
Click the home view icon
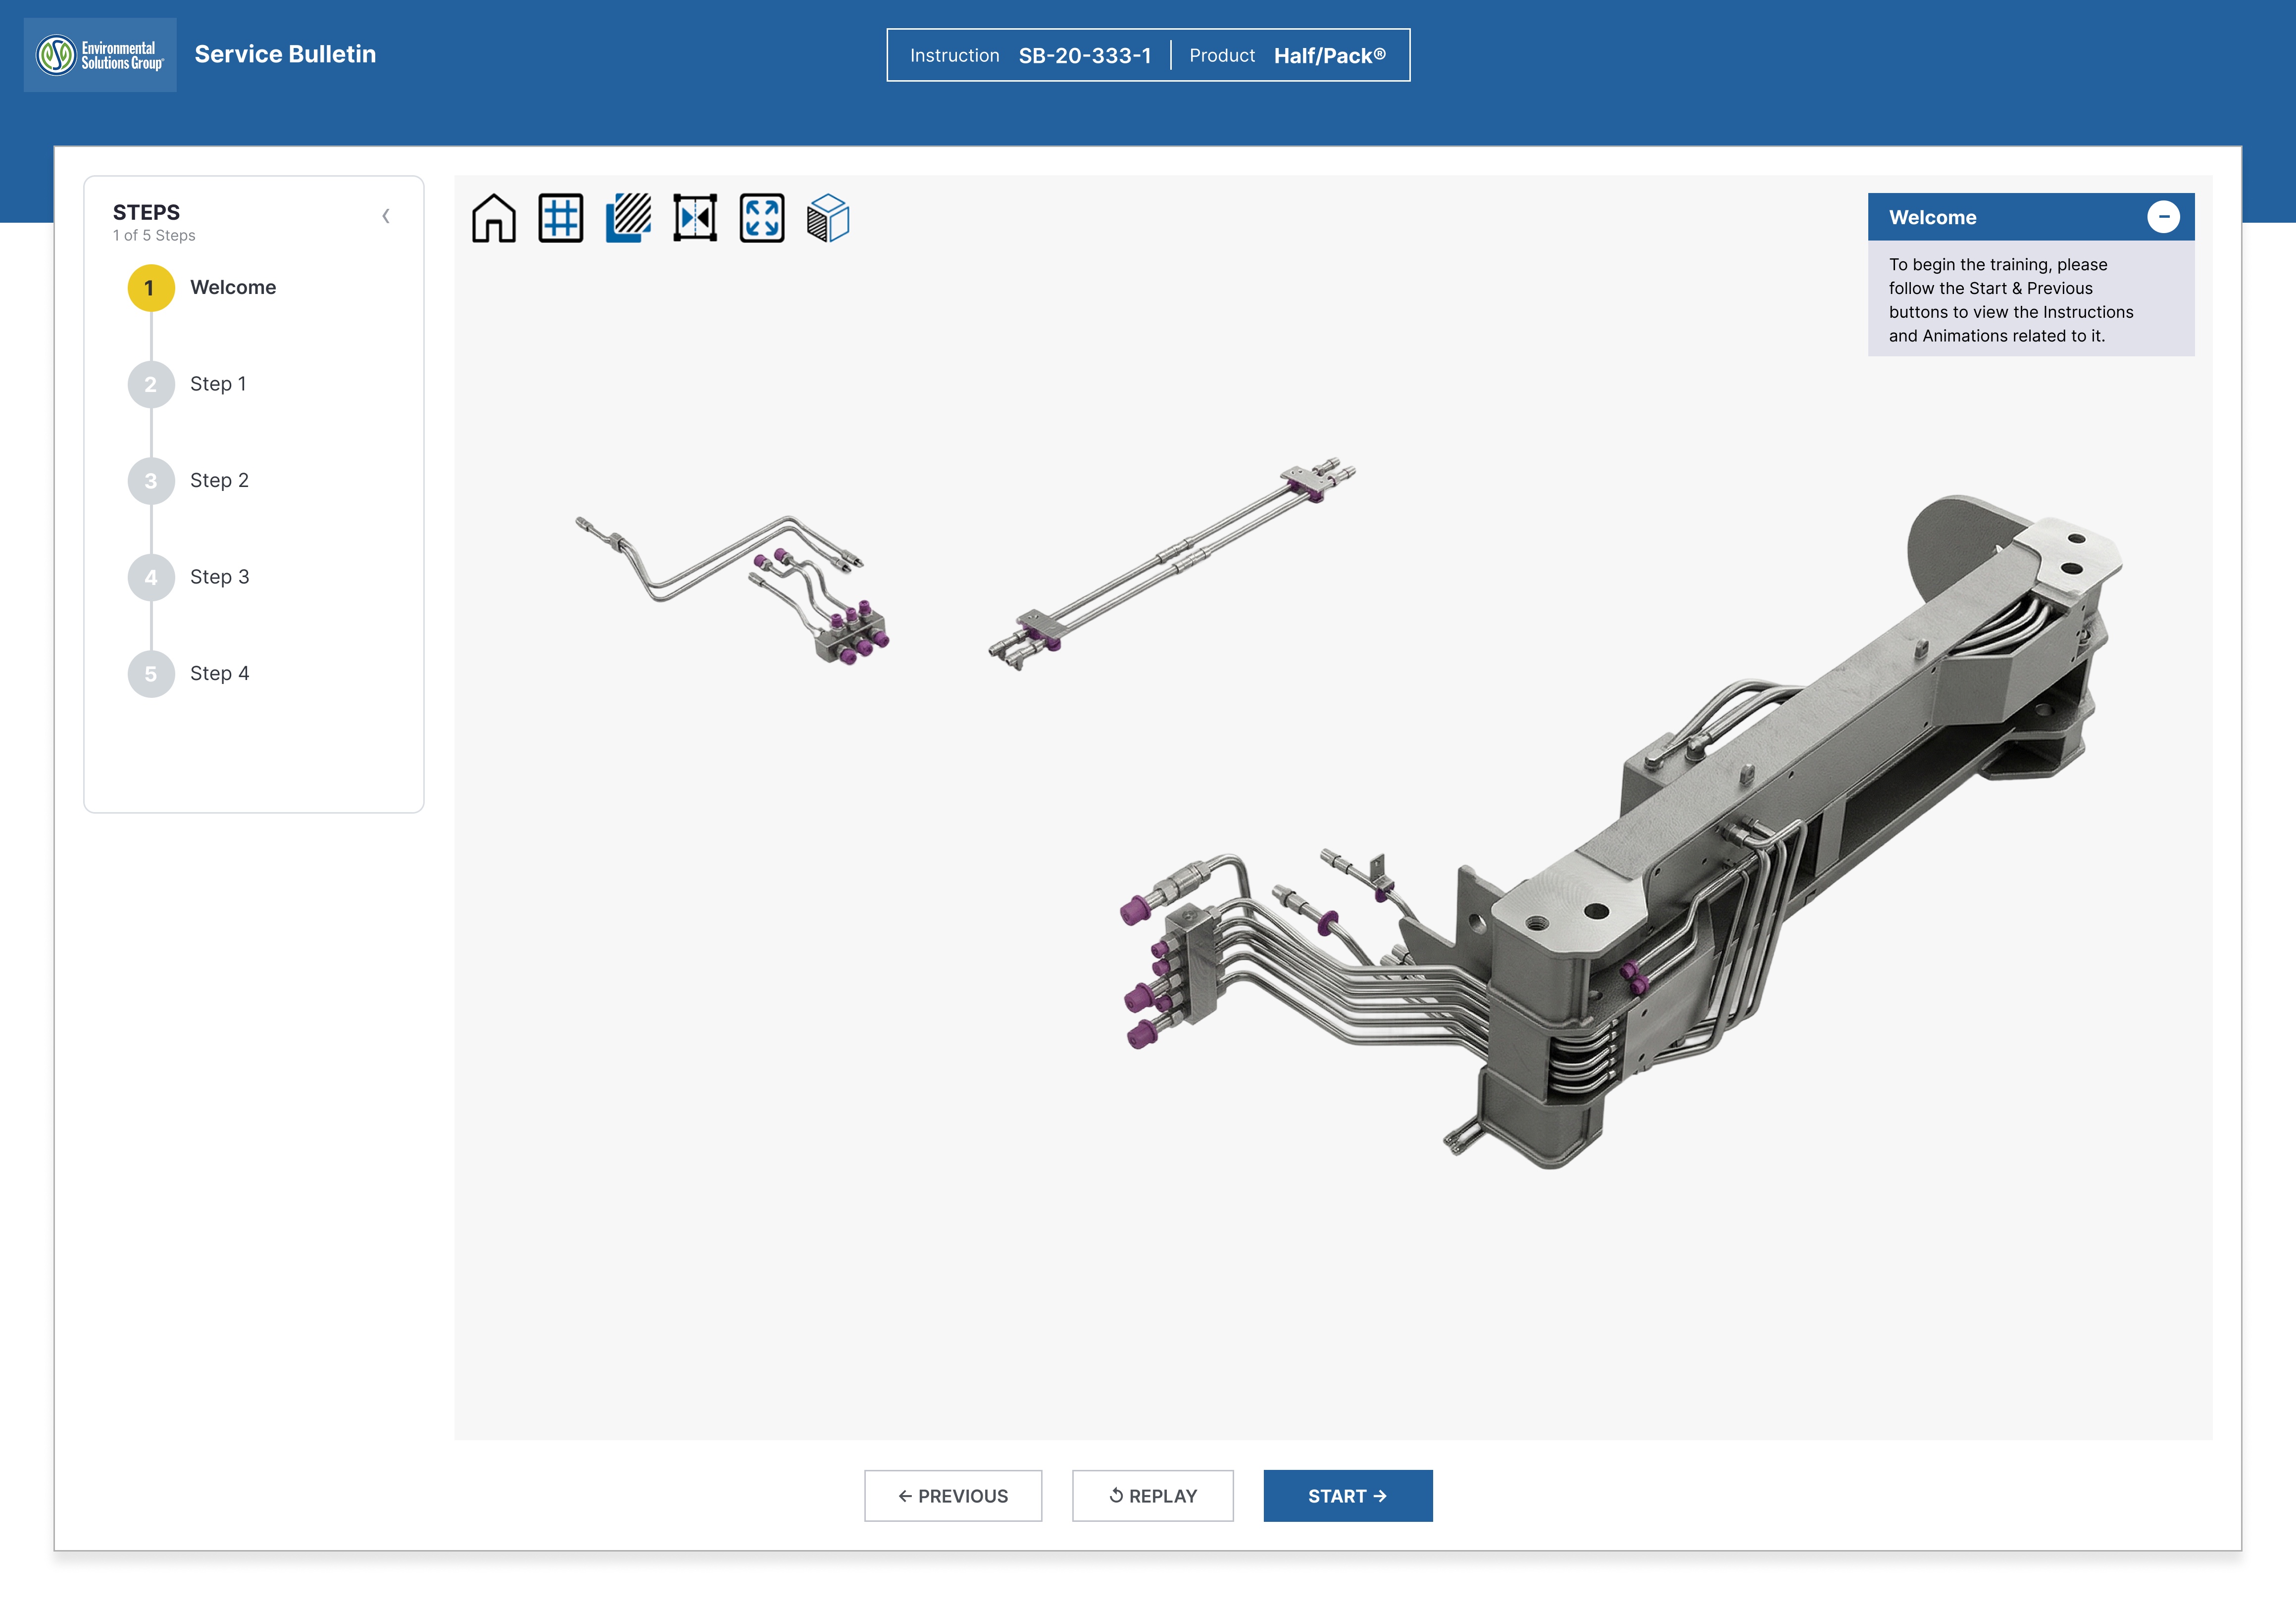(493, 218)
